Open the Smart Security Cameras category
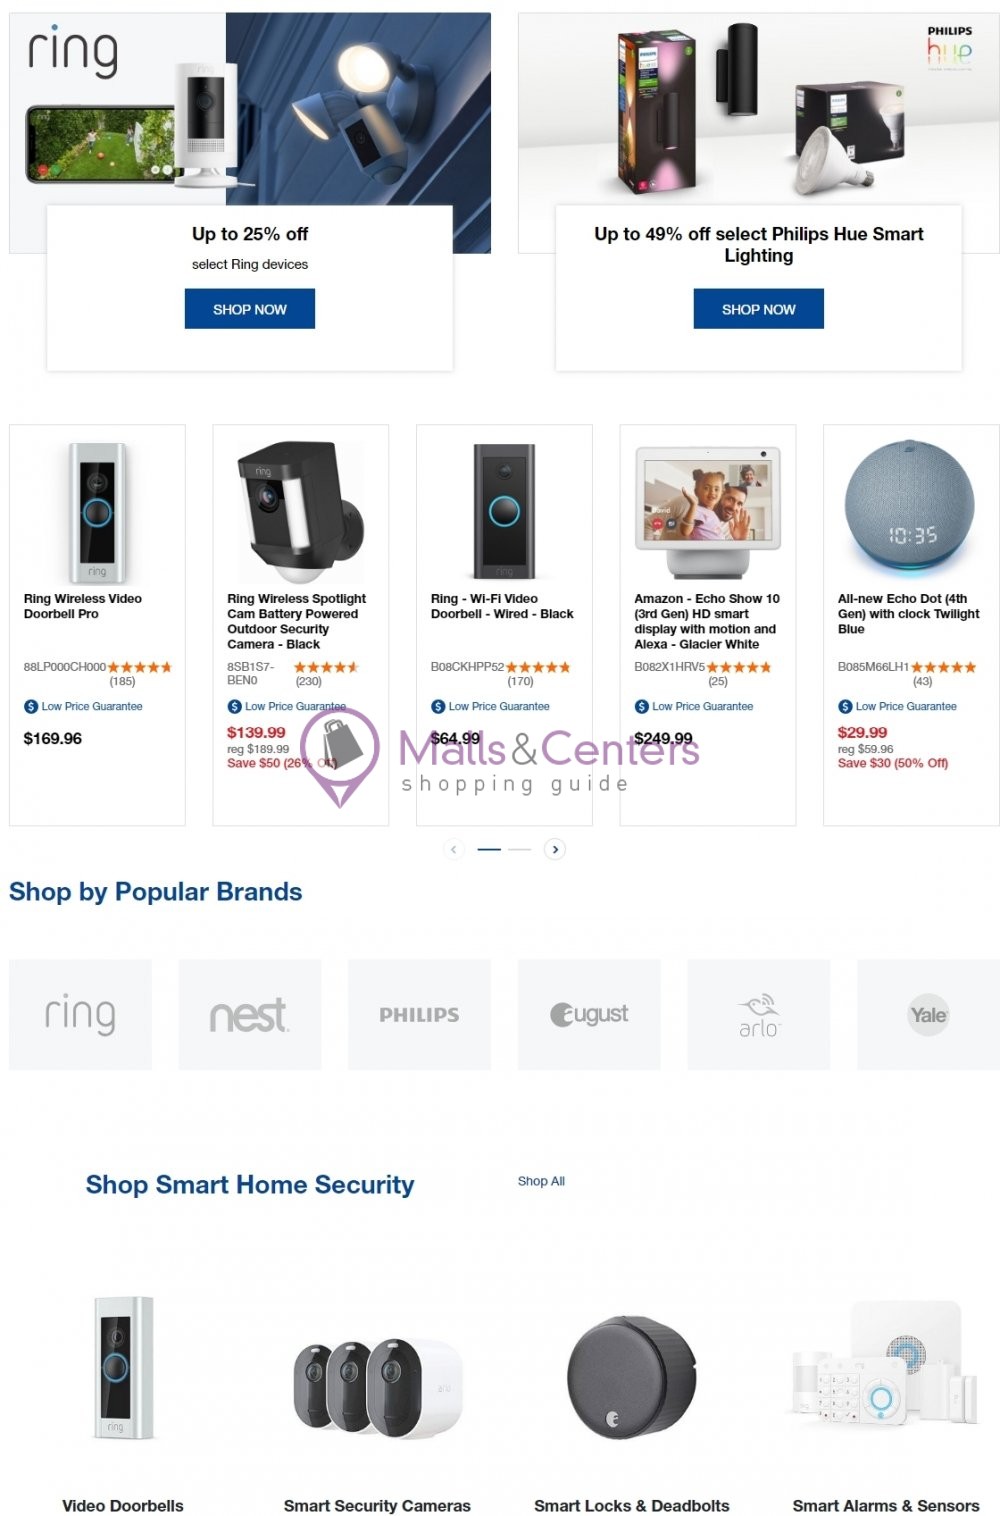The width and height of the screenshot is (1000, 1516). pyautogui.click(x=377, y=1505)
